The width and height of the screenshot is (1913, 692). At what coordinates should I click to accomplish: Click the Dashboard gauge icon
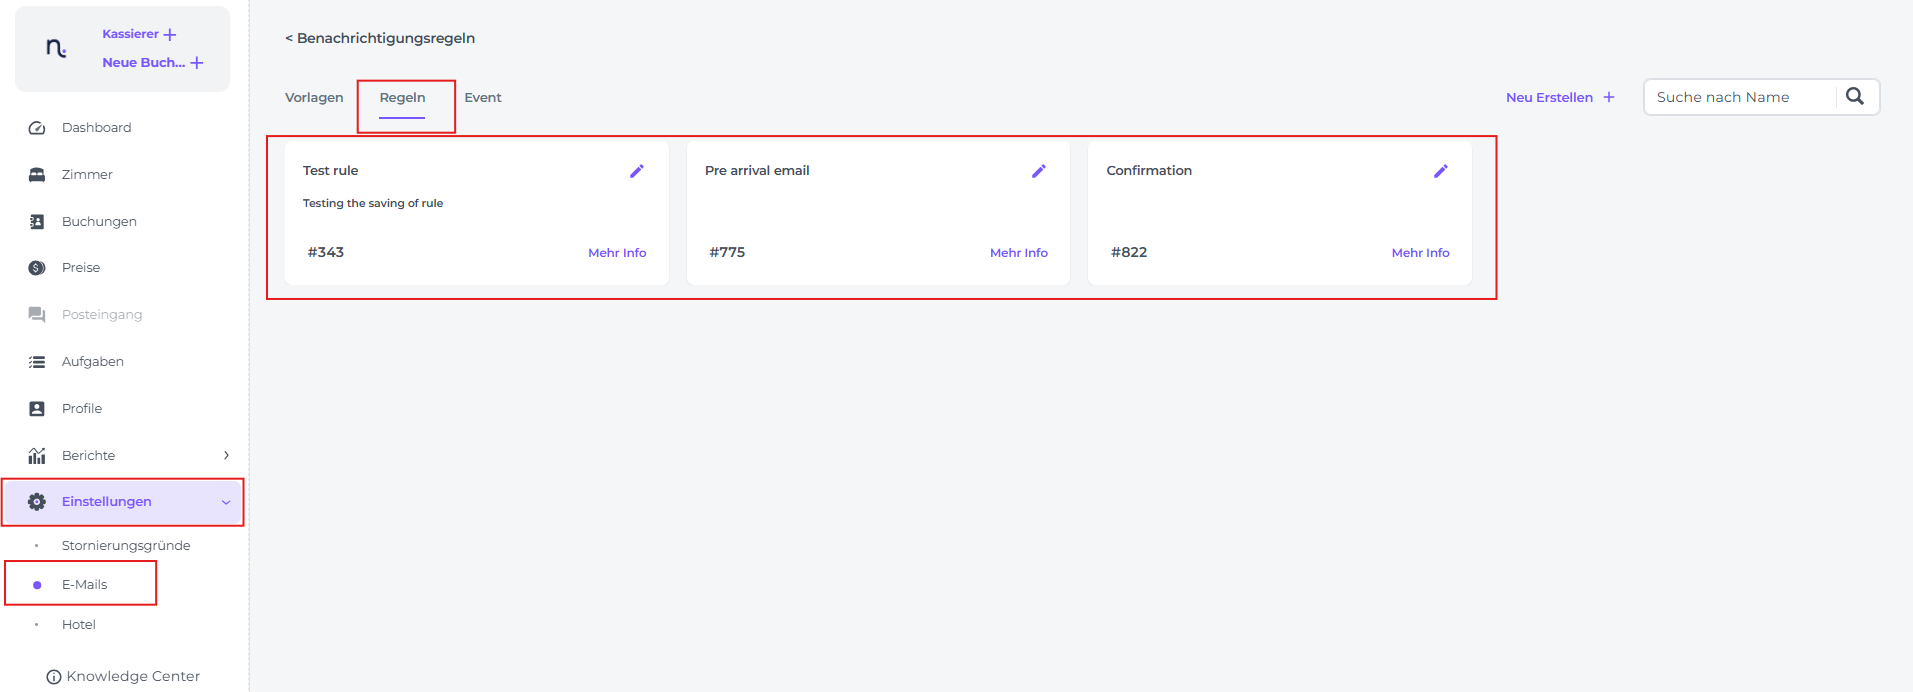(37, 128)
